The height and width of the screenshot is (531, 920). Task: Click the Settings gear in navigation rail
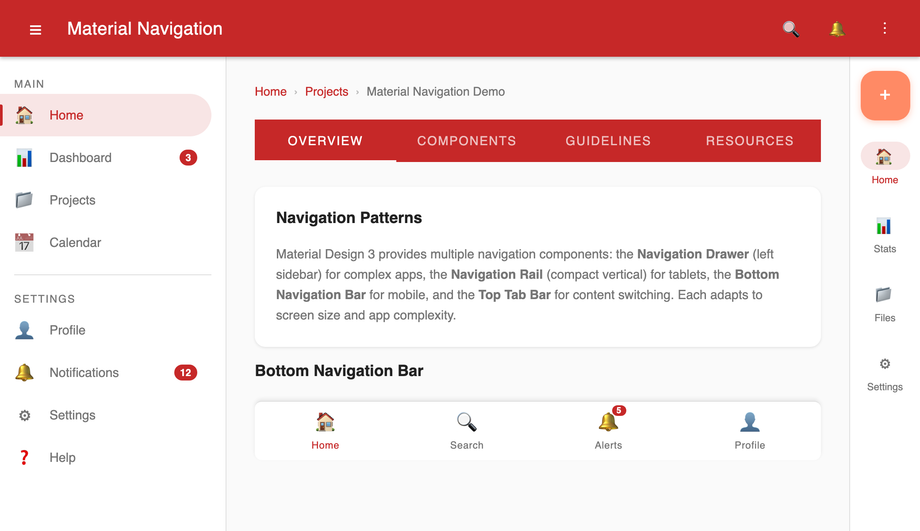pos(885,364)
